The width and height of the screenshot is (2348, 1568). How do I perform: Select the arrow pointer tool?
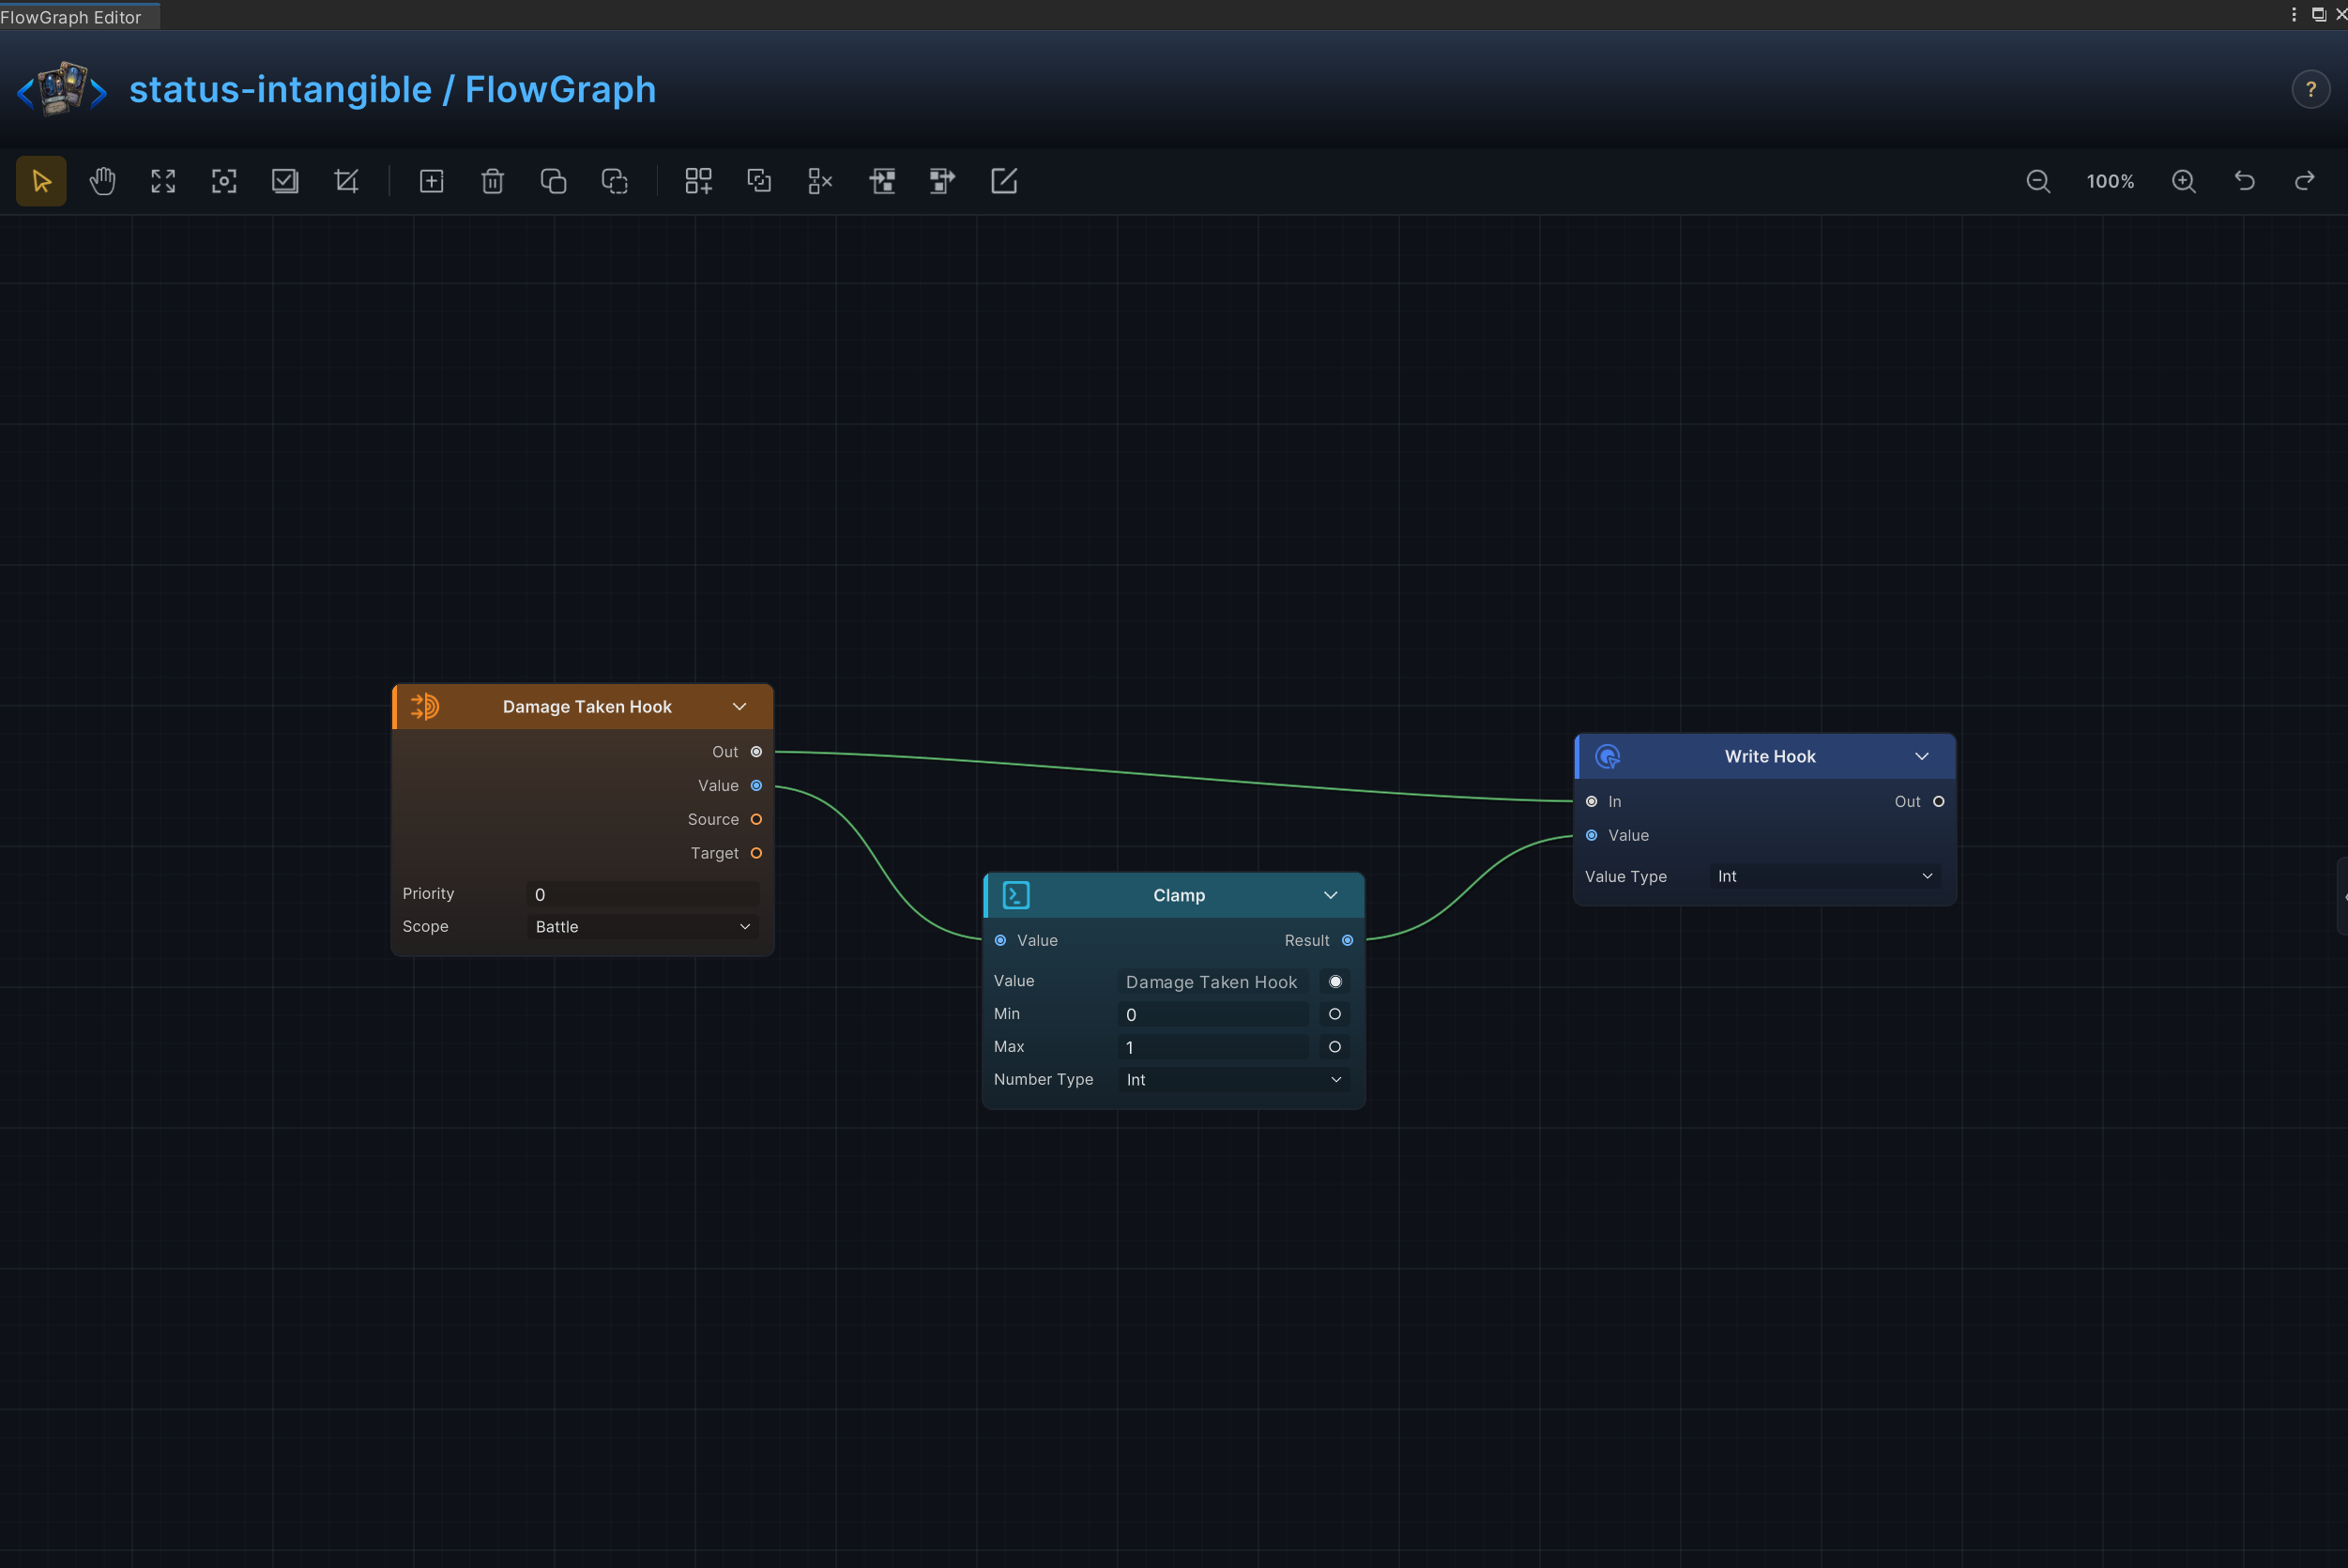(41, 181)
